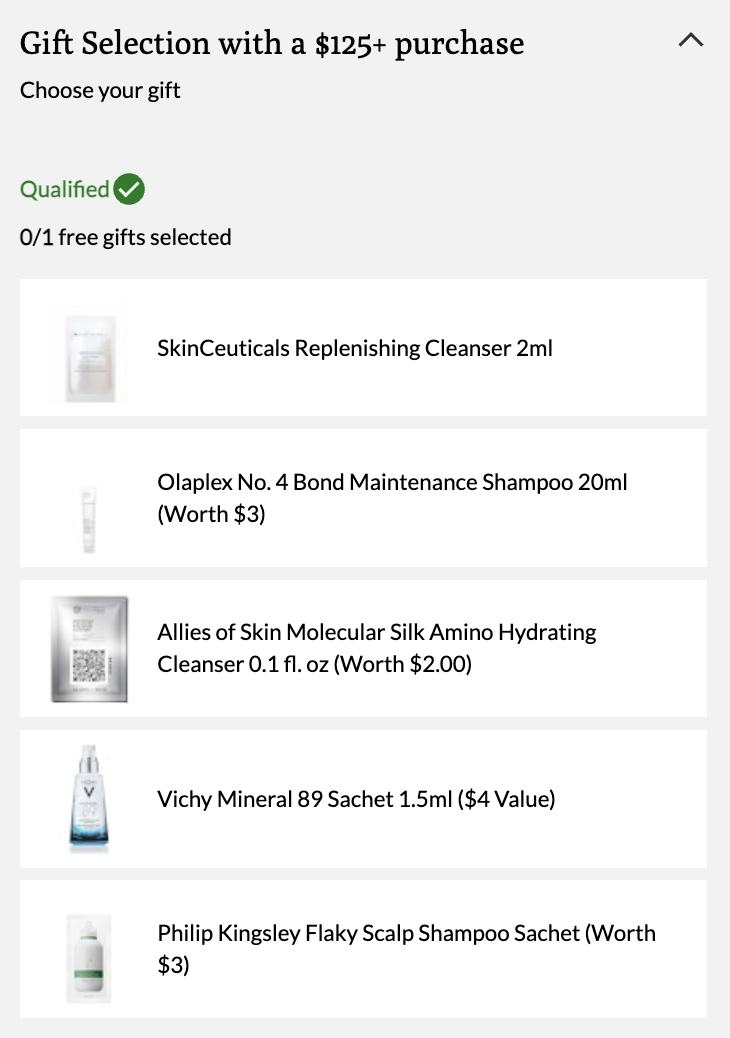Choose Olaplex No. 4 Bond Maintenance Shampoo gift
The image size is (730, 1038).
point(363,498)
